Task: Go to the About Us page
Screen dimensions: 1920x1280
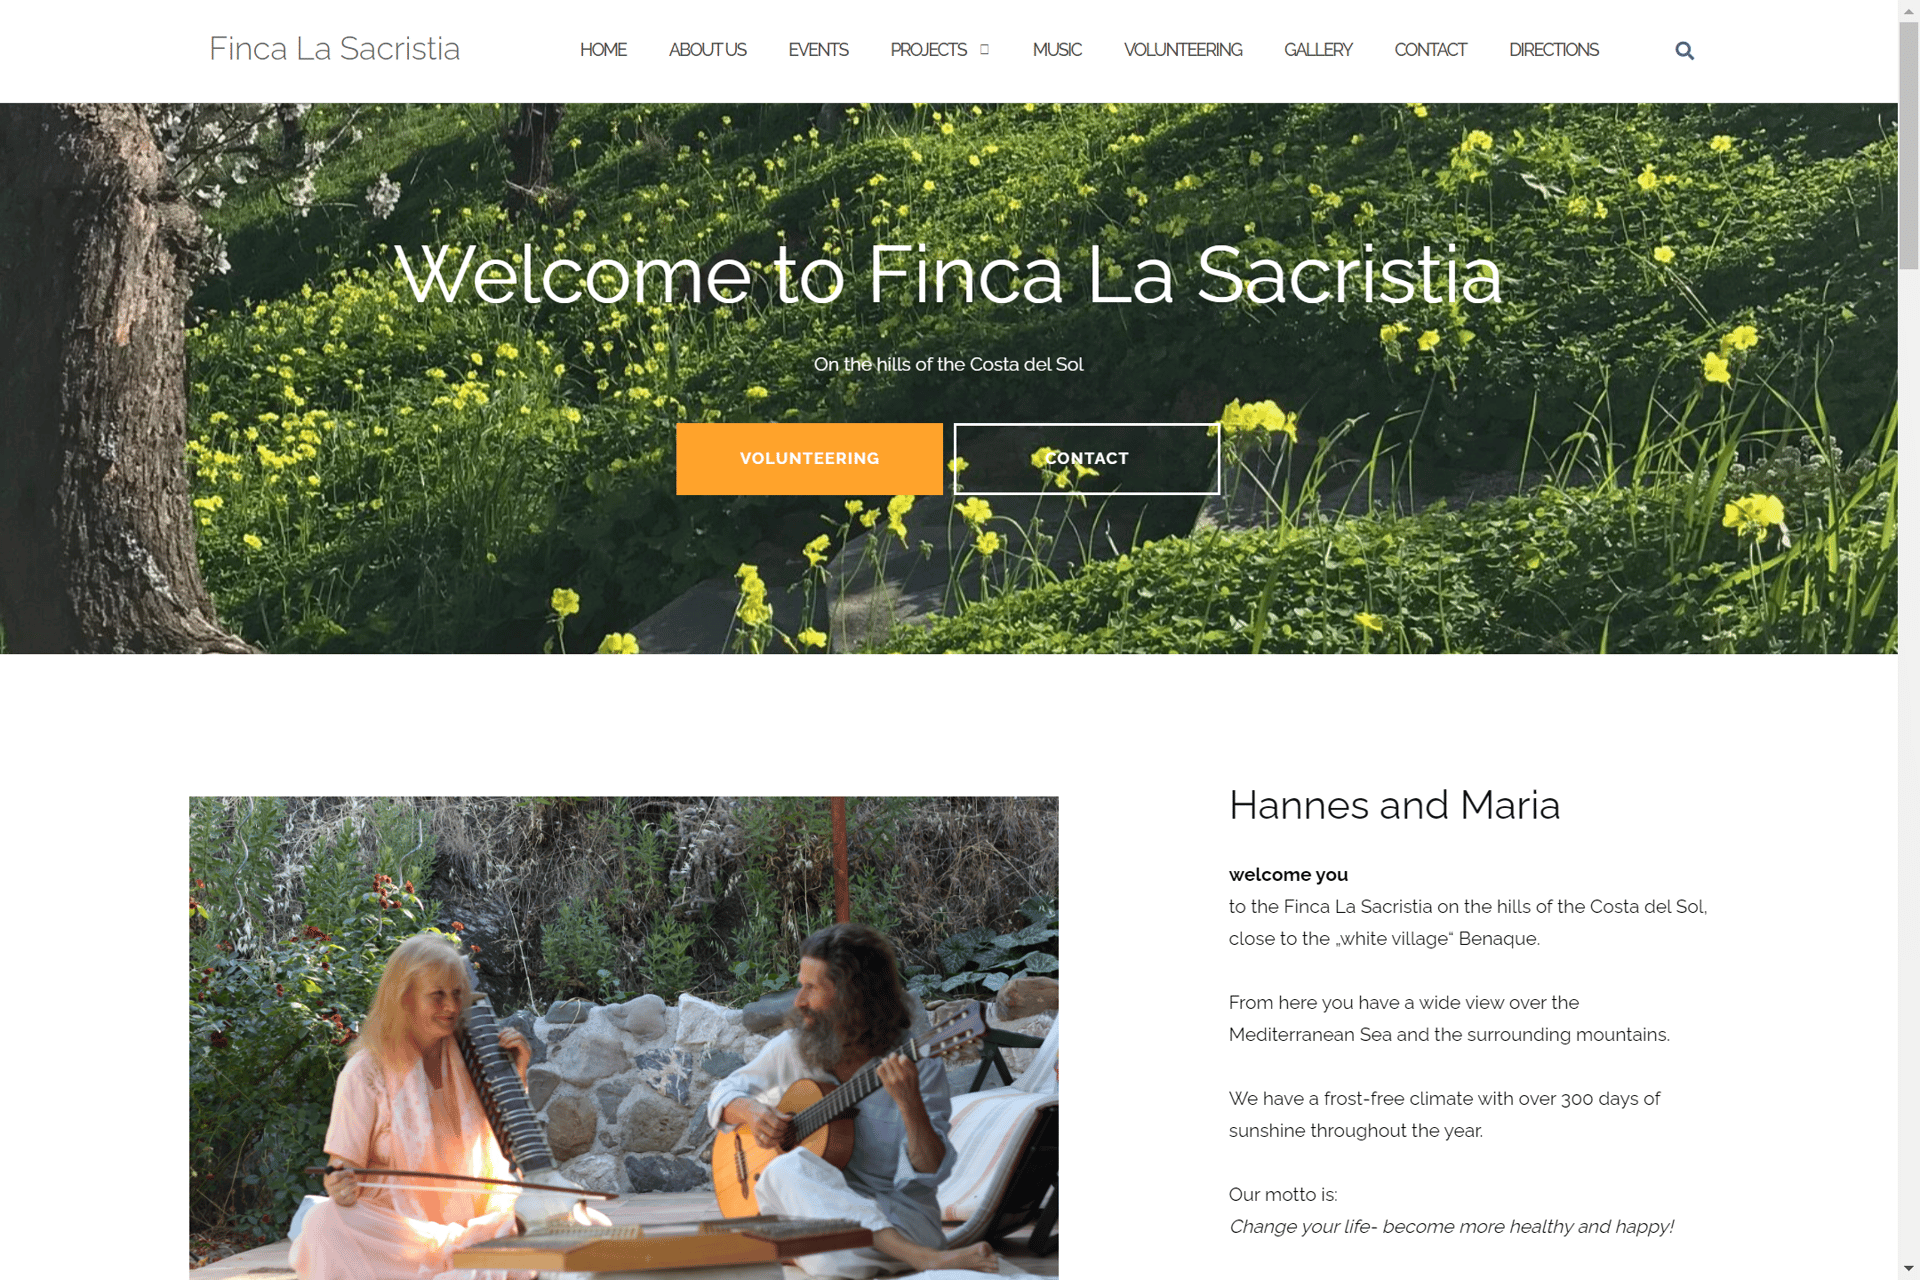Action: tap(707, 50)
